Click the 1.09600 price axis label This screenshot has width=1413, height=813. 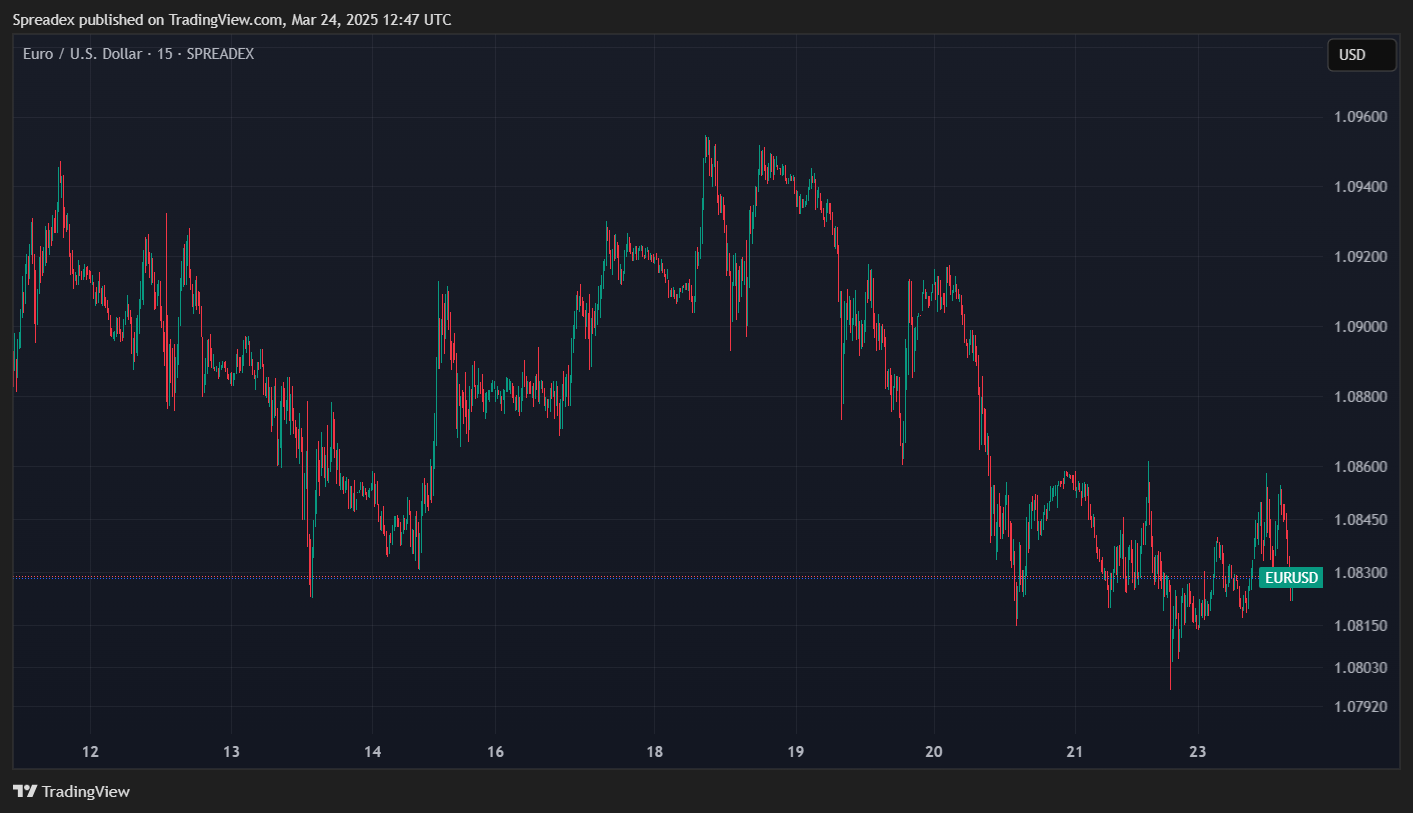click(x=1361, y=117)
